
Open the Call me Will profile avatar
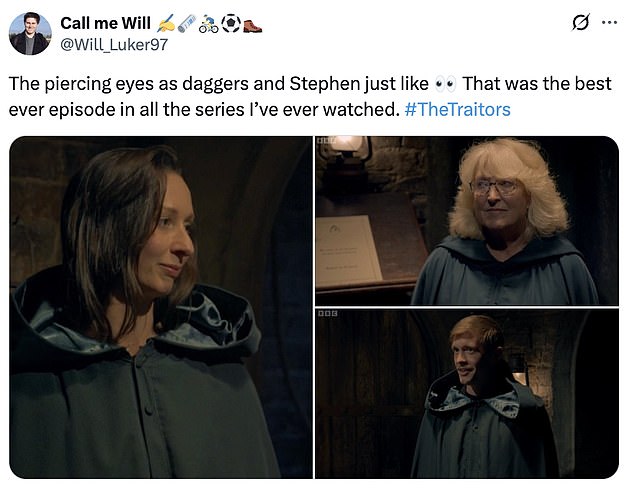pyautogui.click(x=30, y=33)
